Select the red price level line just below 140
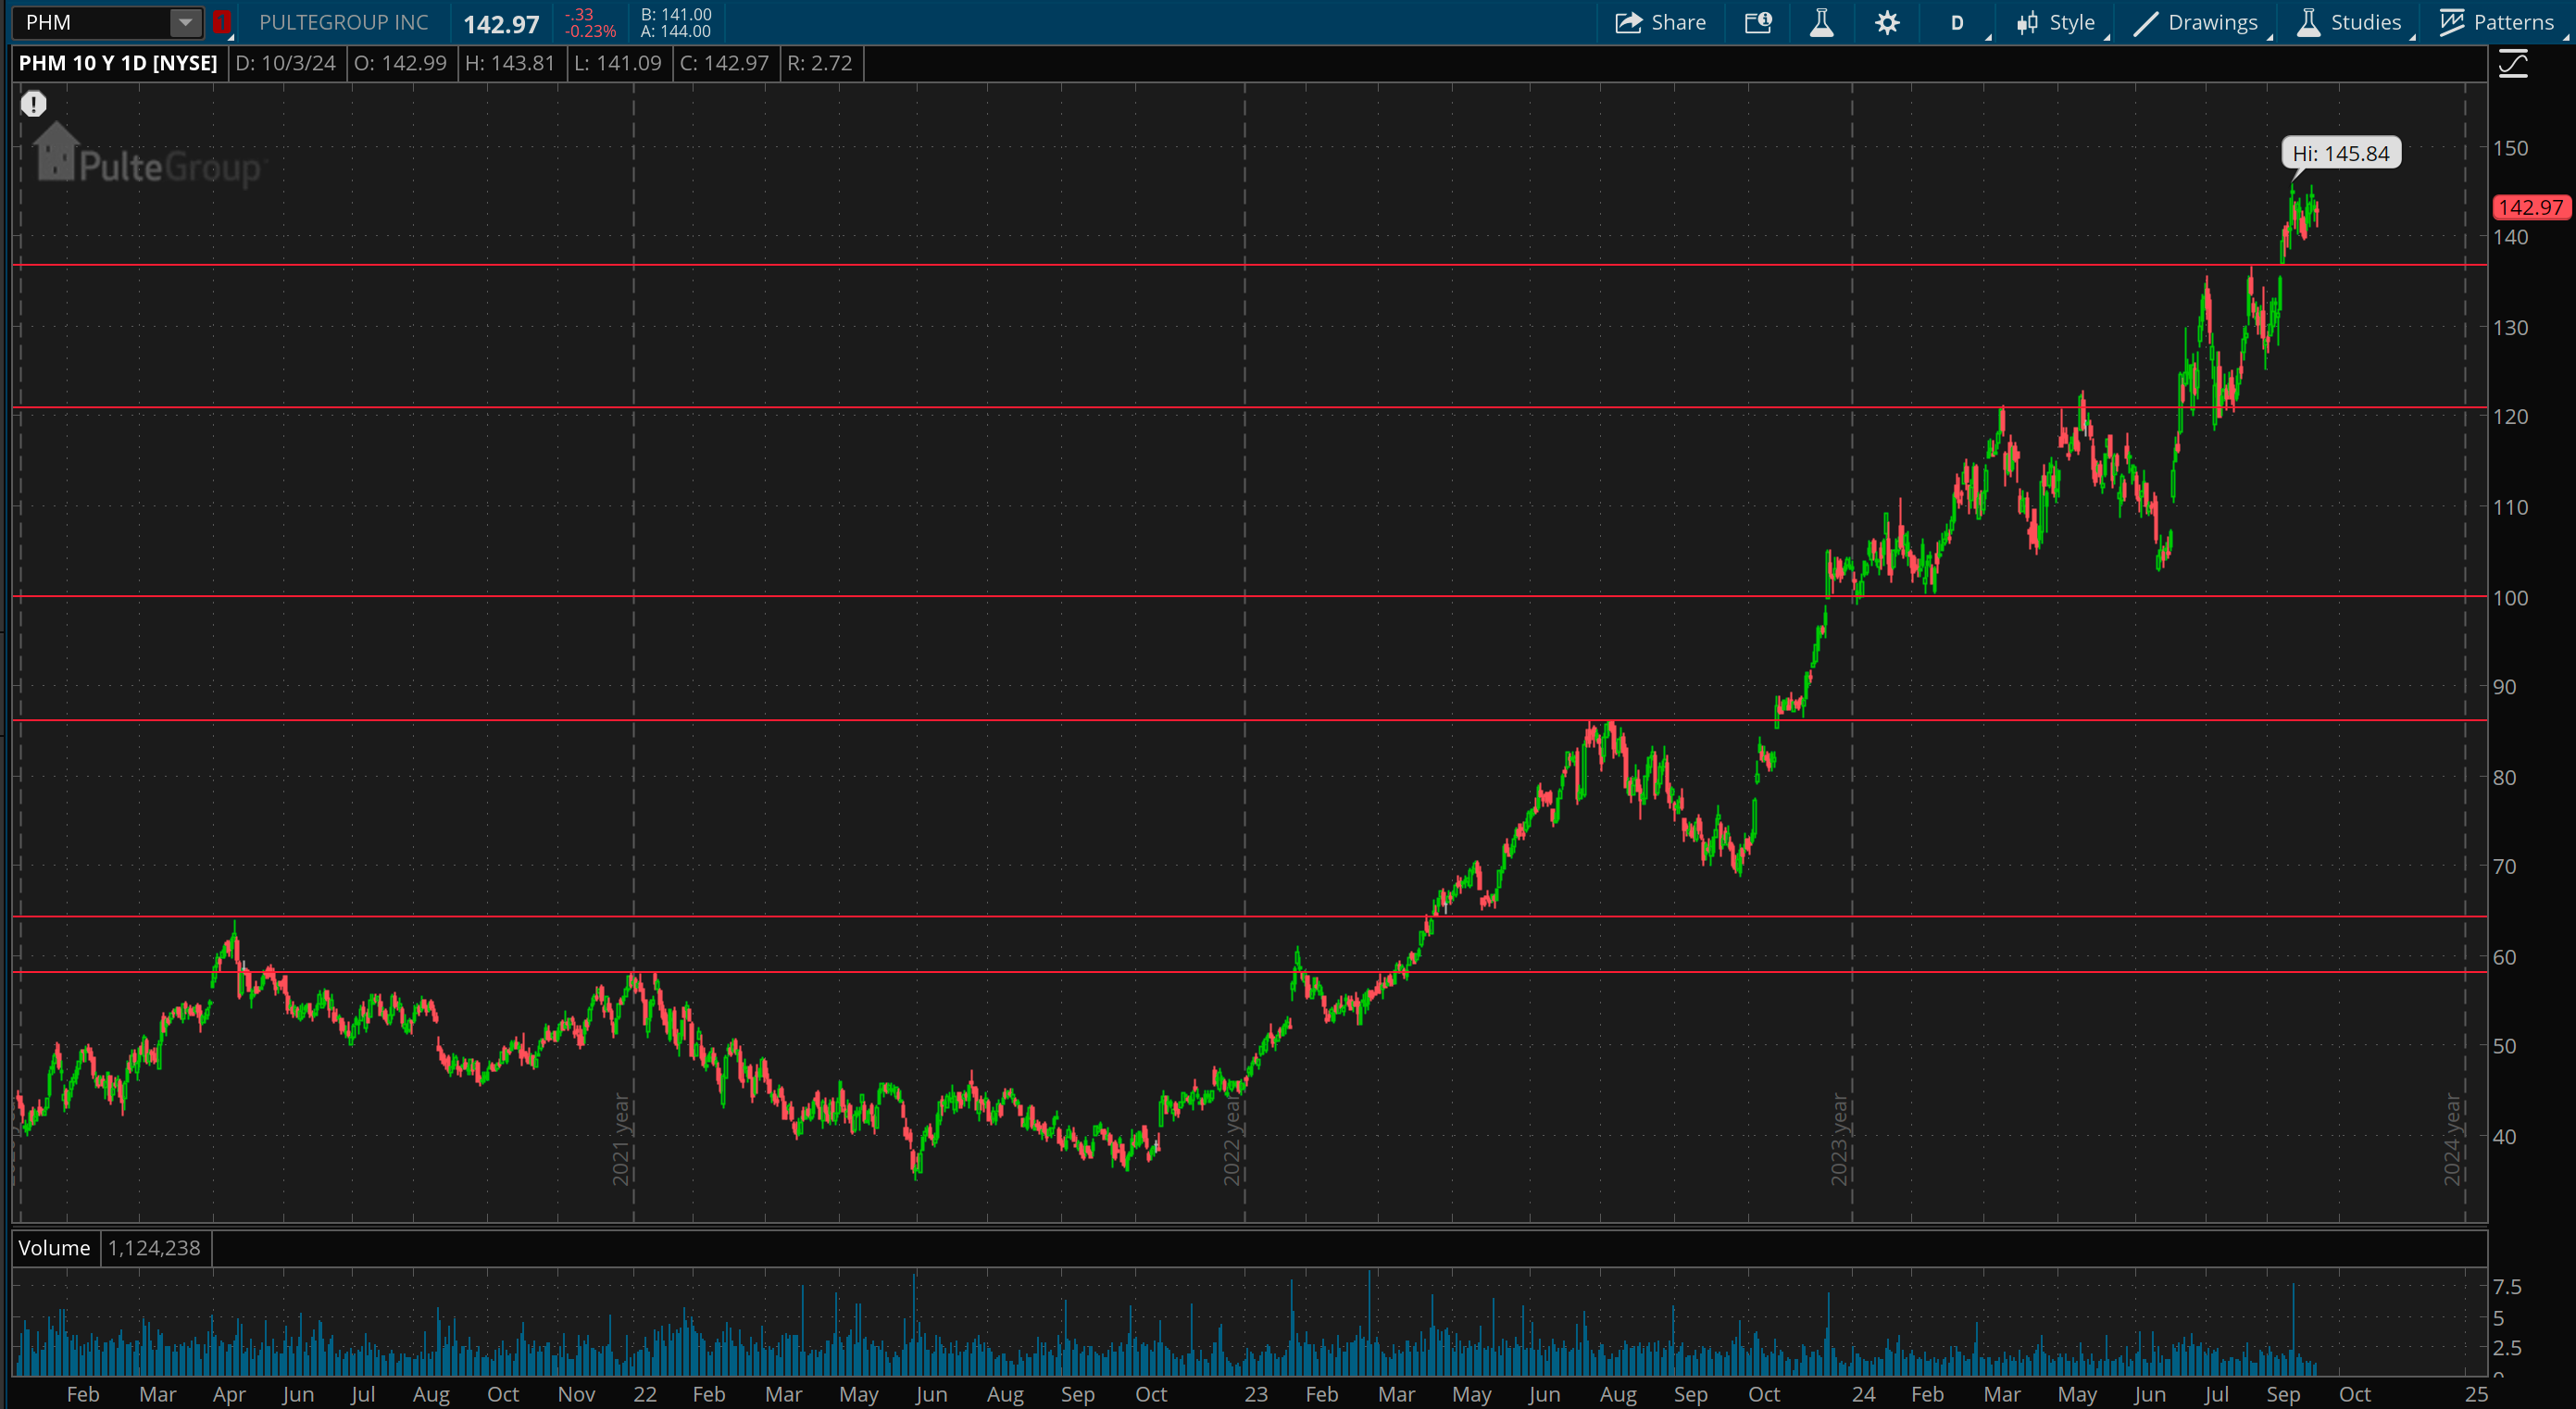 pyautogui.click(x=1250, y=265)
